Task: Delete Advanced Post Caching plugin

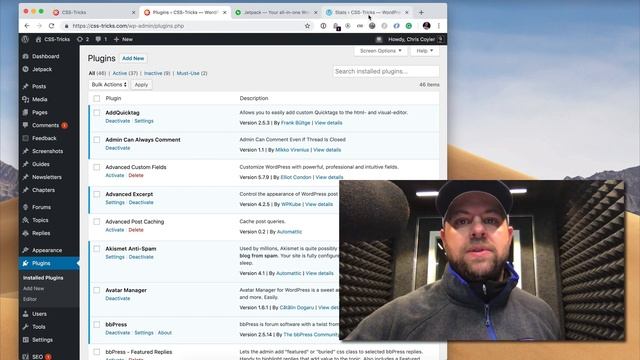Action: pyautogui.click(x=136, y=230)
